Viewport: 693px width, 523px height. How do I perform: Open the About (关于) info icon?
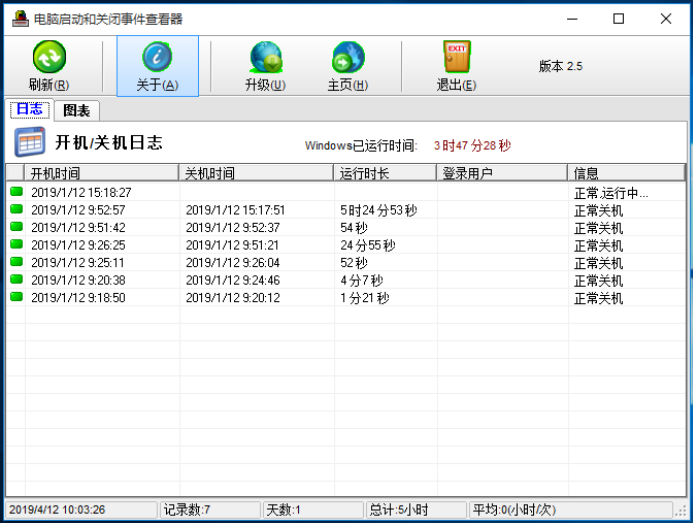157,58
